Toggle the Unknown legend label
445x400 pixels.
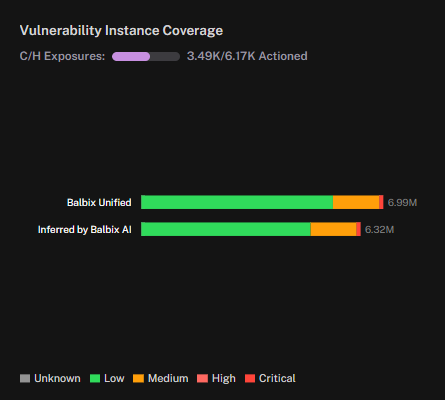pyautogui.click(x=57, y=378)
